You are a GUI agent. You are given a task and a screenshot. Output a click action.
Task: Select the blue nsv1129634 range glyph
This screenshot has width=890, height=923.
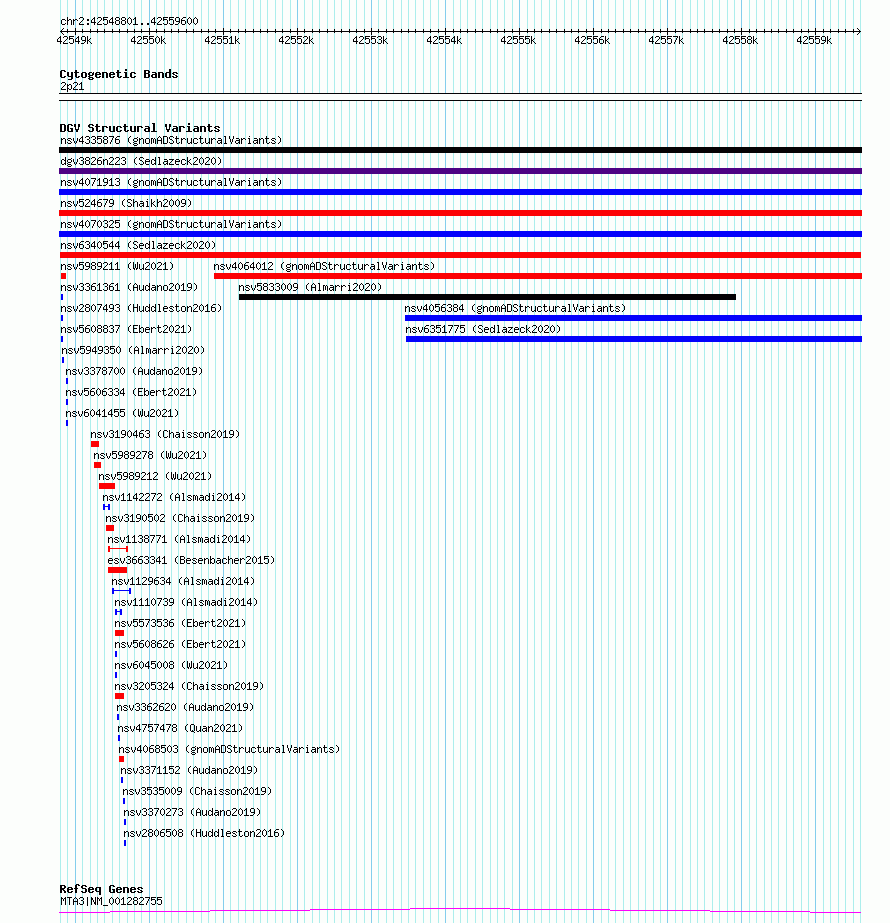121,591
